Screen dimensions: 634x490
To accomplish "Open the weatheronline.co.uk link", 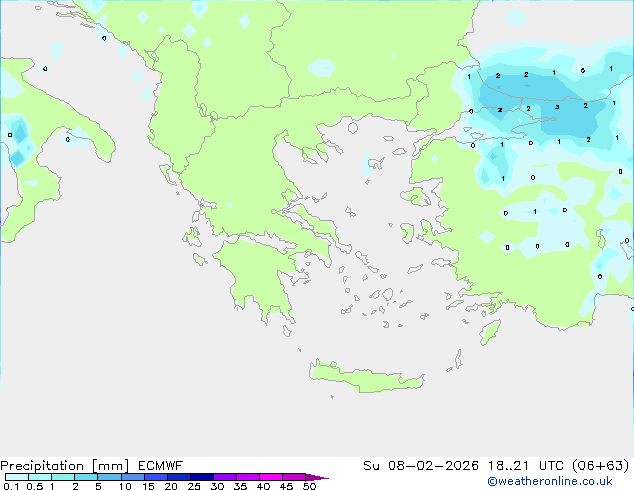I will click(x=550, y=481).
